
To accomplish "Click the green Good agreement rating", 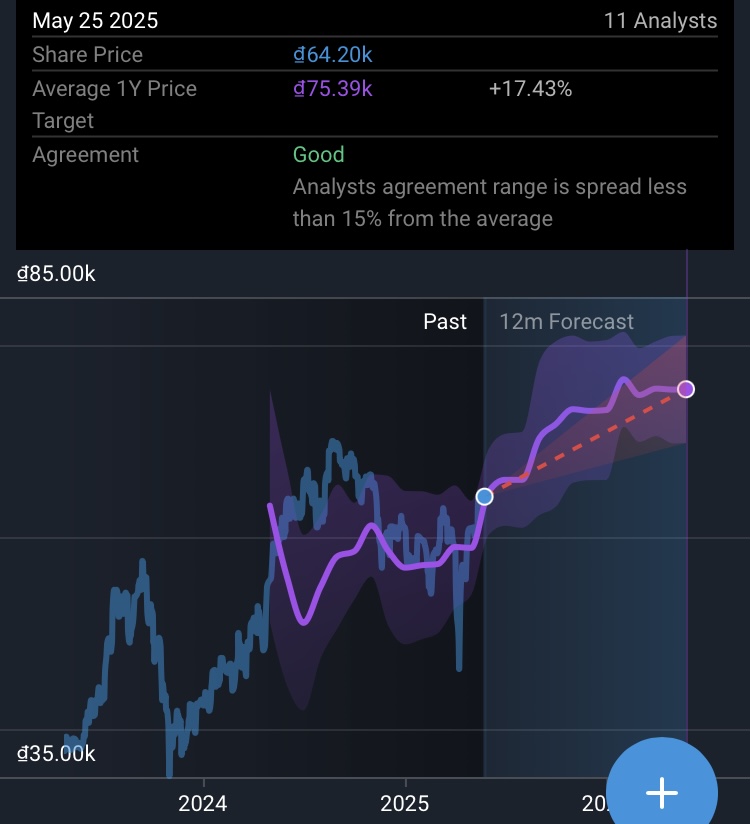I will 318,155.
